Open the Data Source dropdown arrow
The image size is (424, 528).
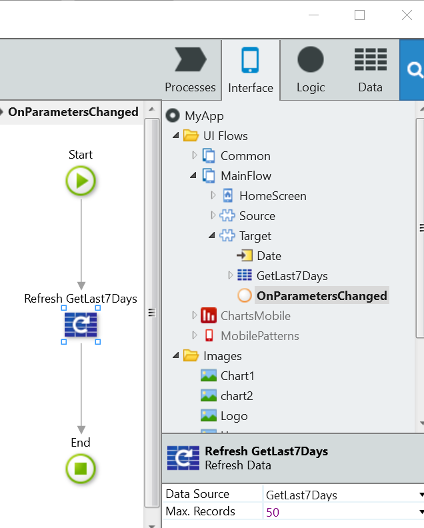(421, 495)
